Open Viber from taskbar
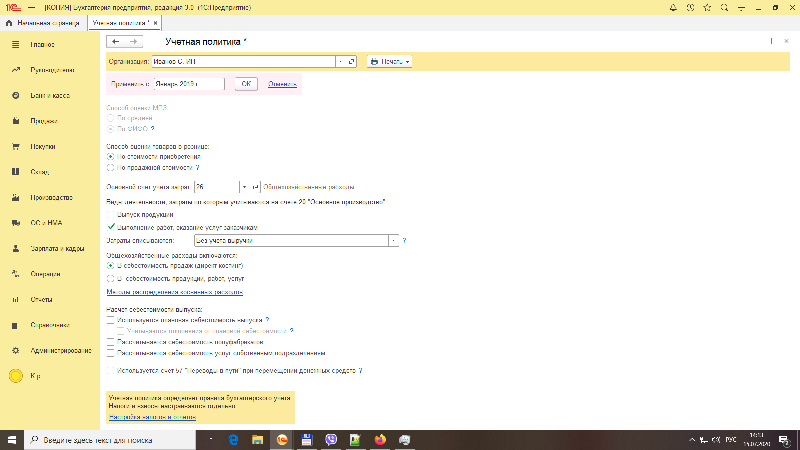The width and height of the screenshot is (800, 450). 331,440
